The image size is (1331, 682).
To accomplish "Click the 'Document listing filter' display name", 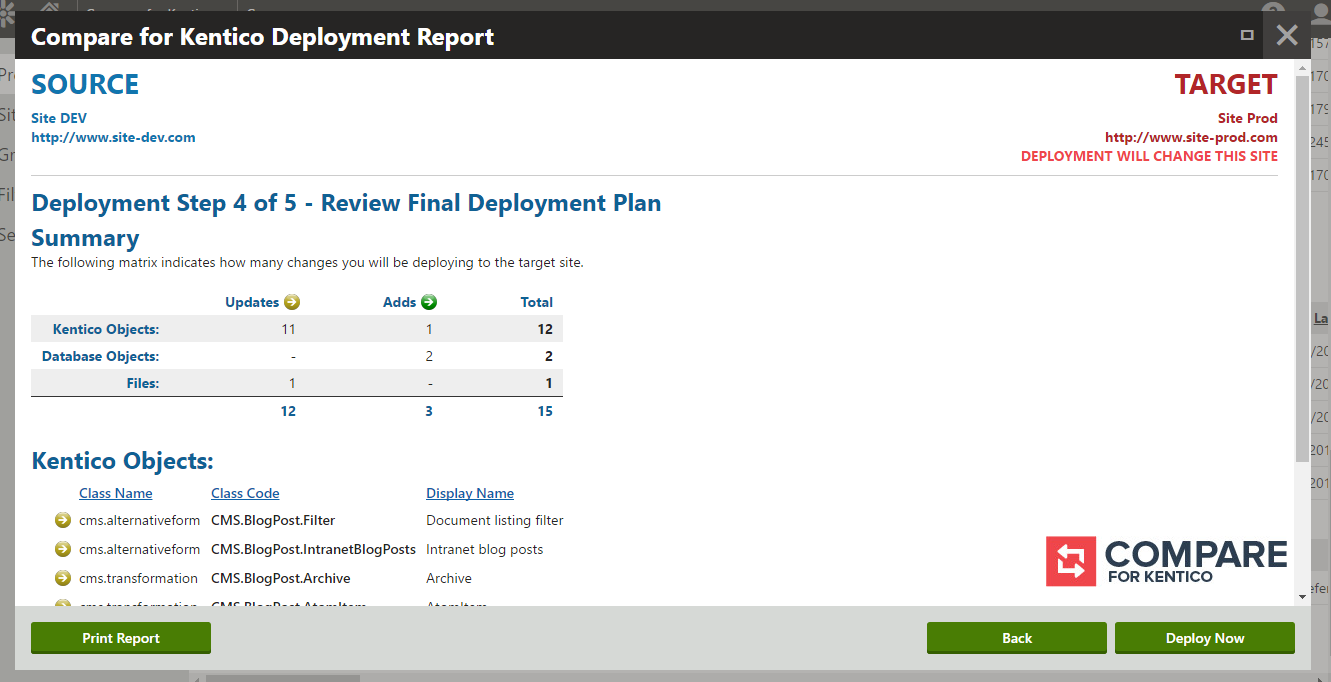I will coord(495,520).
